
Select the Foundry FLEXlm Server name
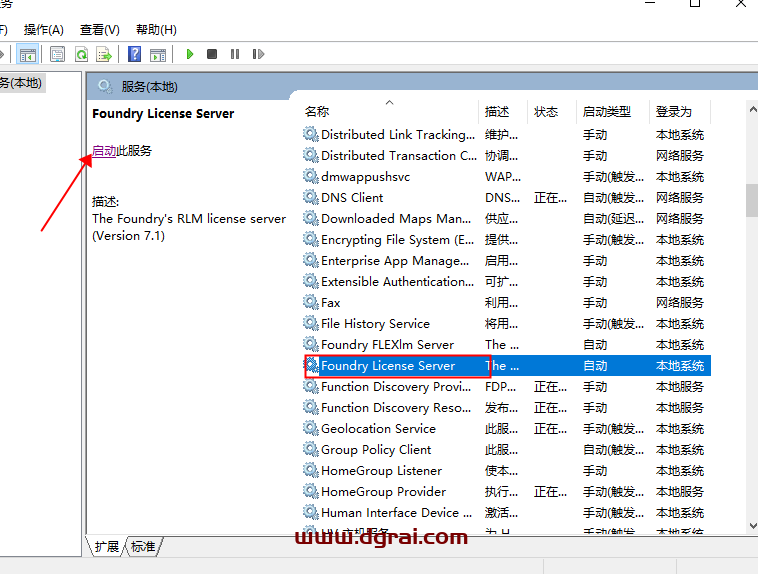click(x=387, y=345)
